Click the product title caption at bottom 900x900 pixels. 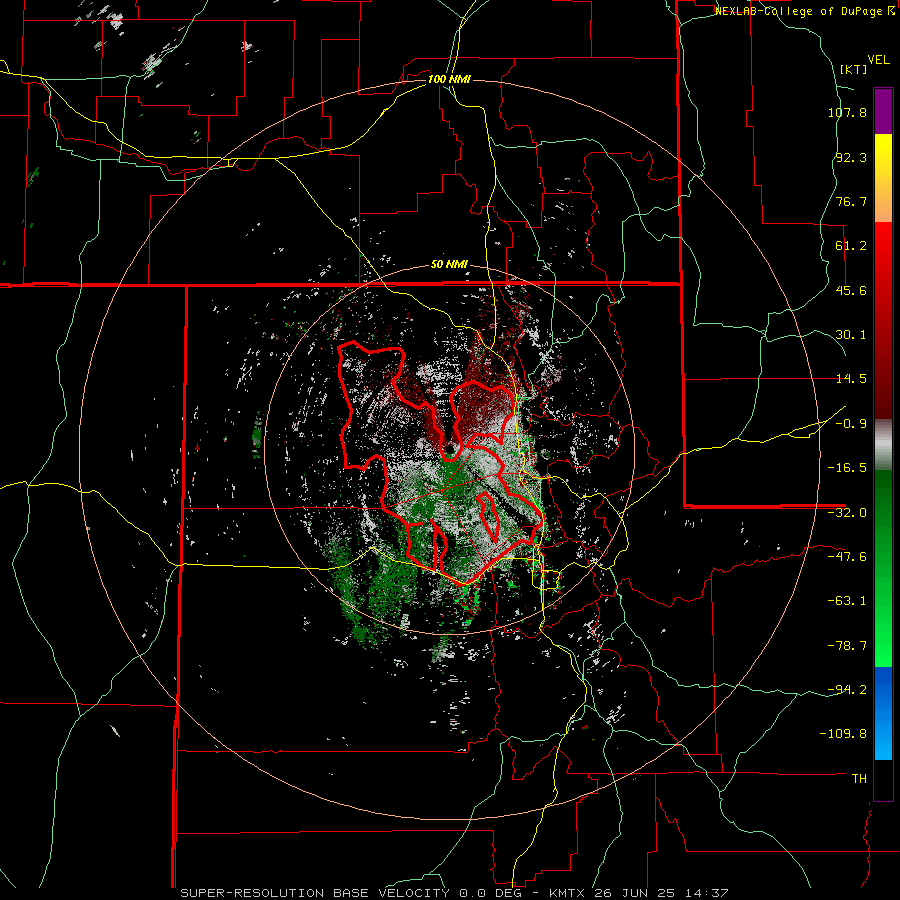454,893
